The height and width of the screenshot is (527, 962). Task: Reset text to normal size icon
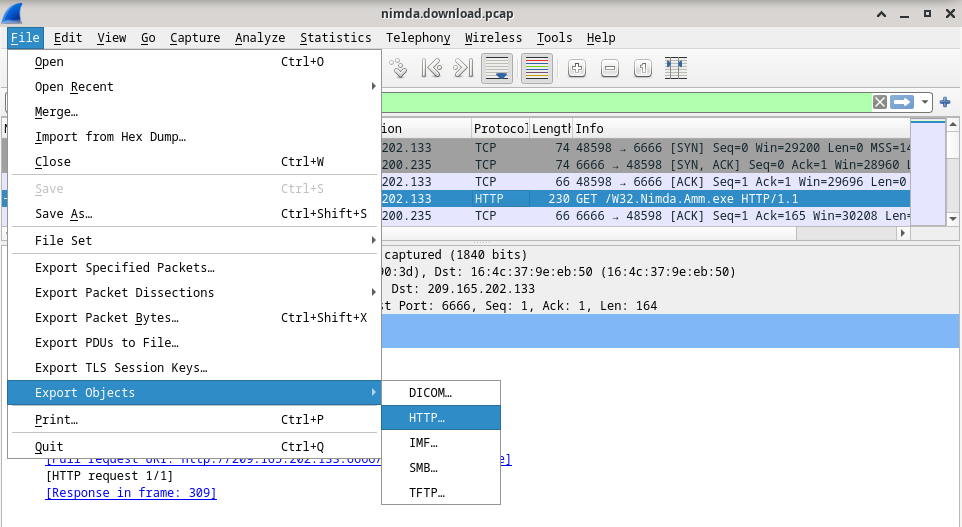pyautogui.click(x=642, y=68)
